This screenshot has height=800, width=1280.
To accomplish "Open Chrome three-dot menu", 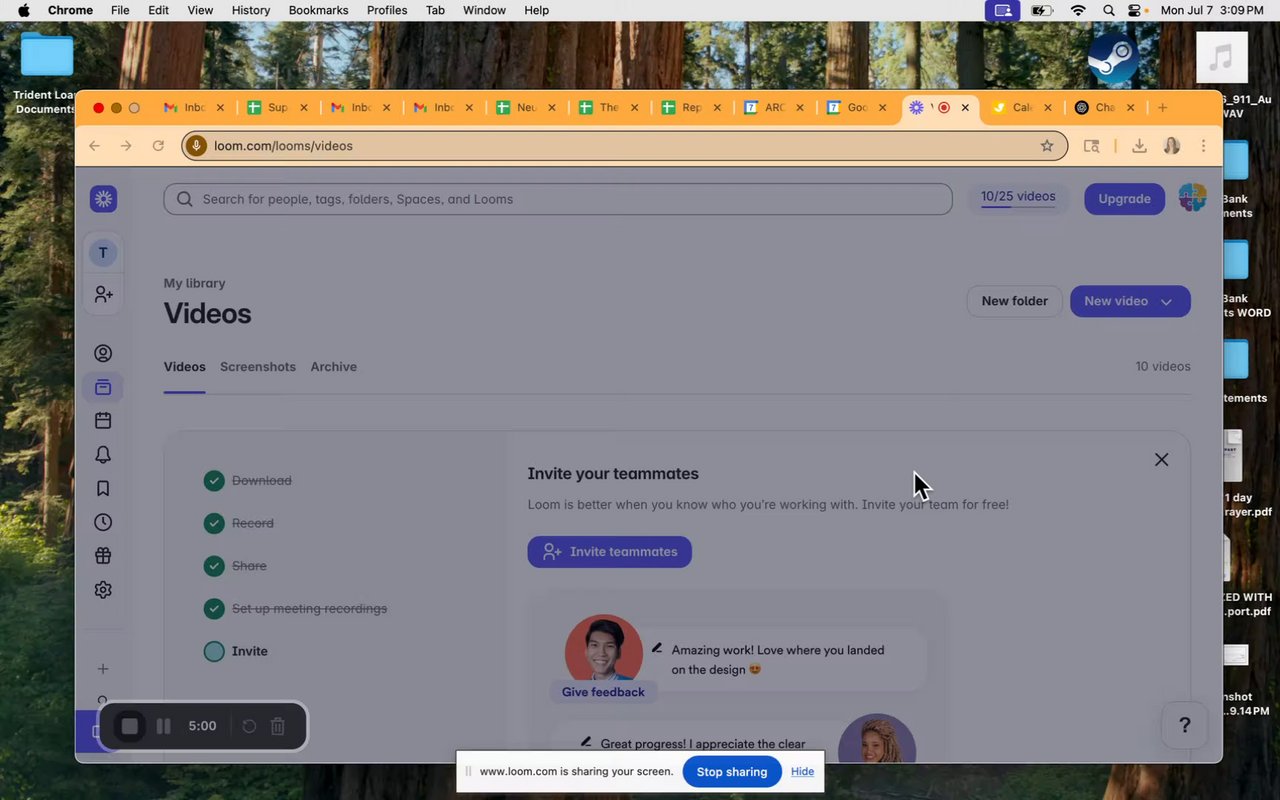I will pyautogui.click(x=1203, y=146).
